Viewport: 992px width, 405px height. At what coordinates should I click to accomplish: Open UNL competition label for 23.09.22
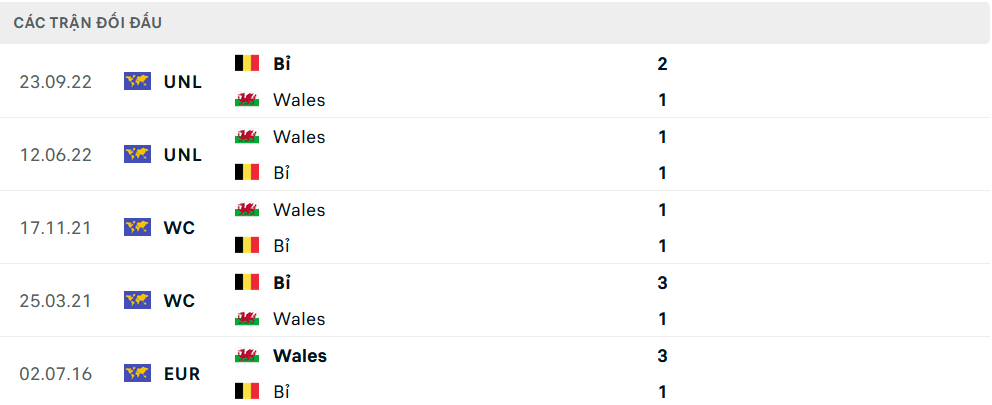(183, 82)
